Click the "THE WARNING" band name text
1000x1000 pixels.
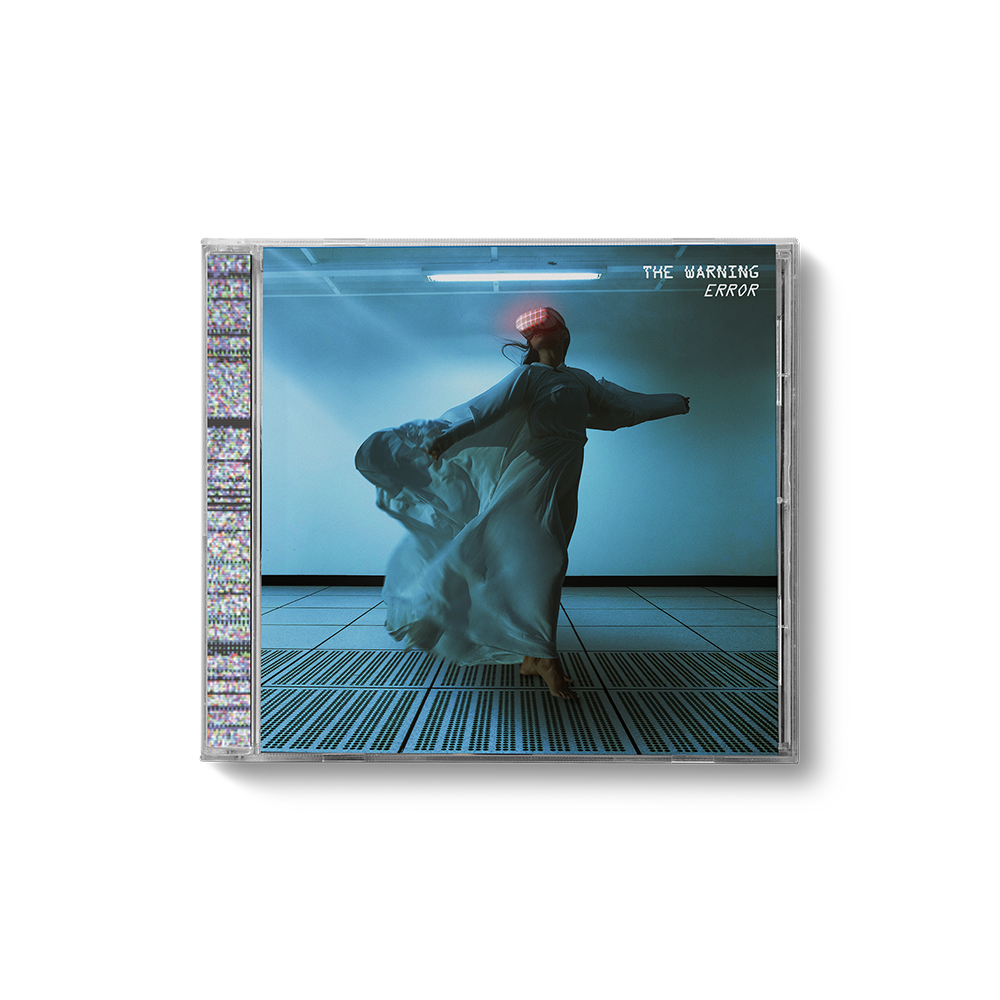(700, 272)
